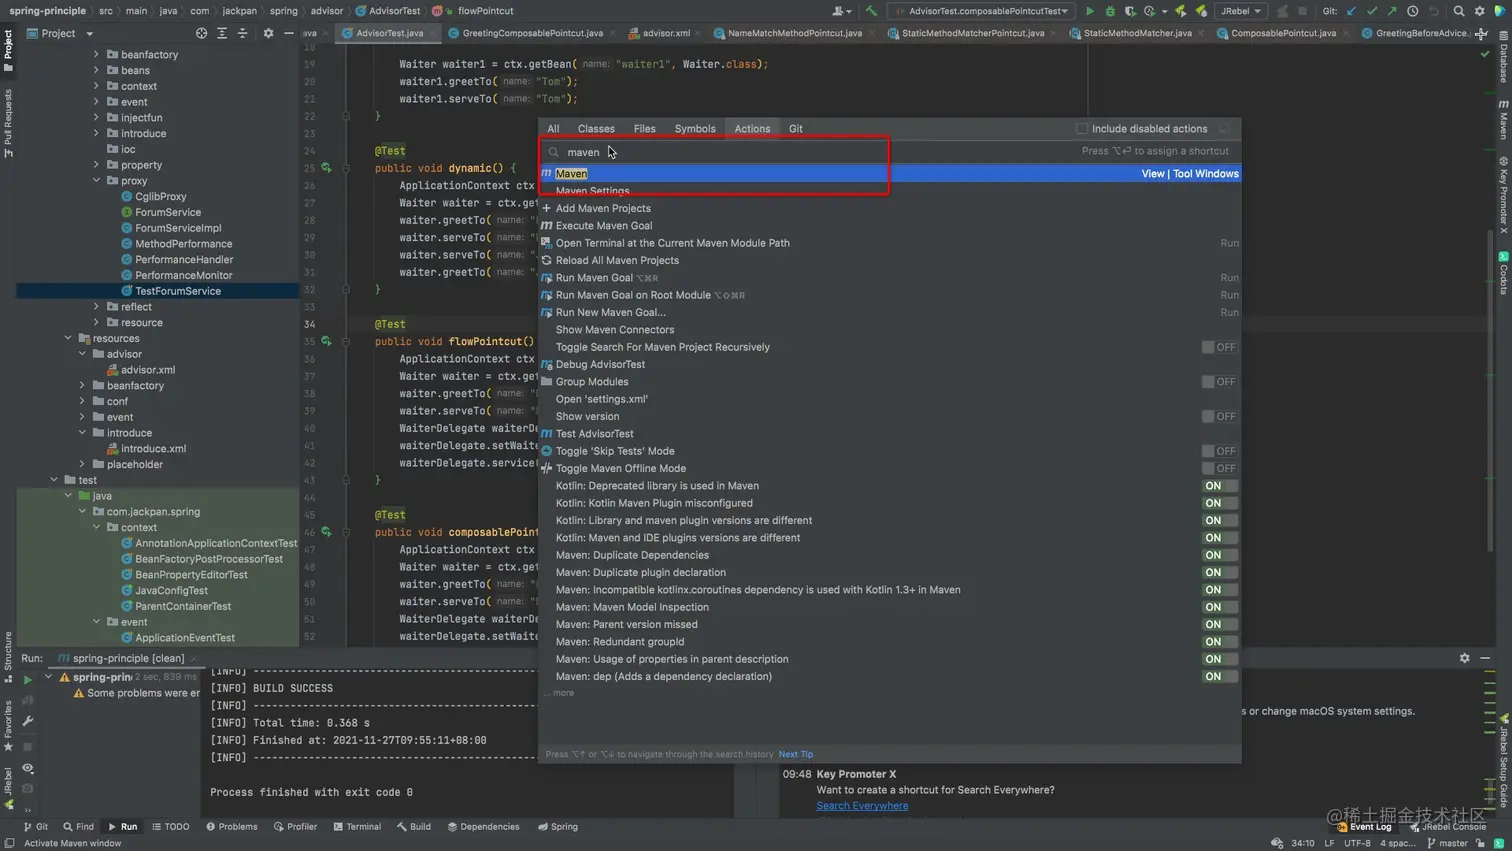Open Problems tool window
This screenshot has width=1512, height=851.
tap(232, 827)
